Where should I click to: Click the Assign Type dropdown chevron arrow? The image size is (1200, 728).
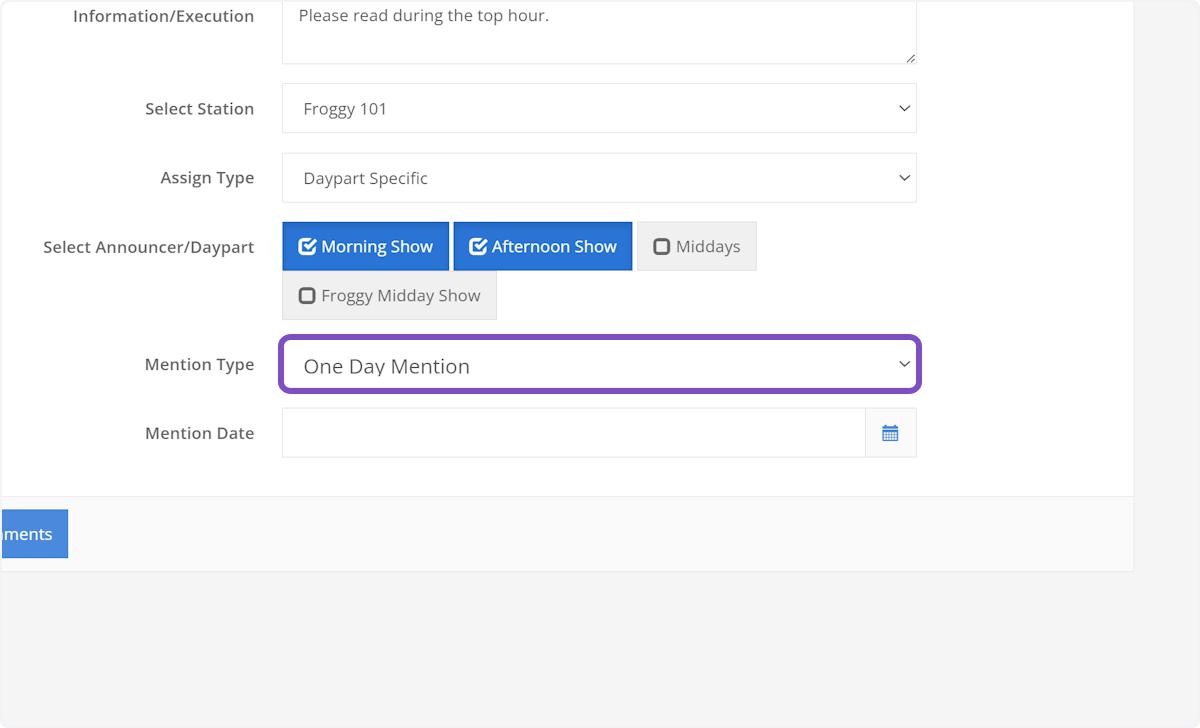tap(904, 178)
